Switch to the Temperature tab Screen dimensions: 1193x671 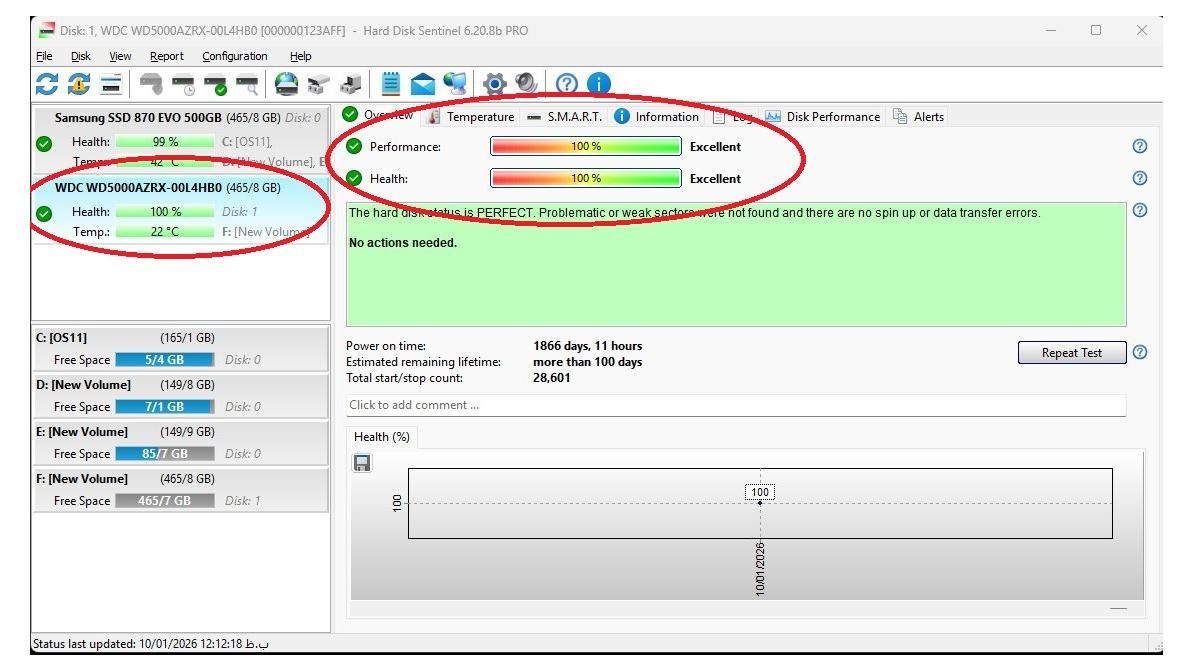(471, 117)
